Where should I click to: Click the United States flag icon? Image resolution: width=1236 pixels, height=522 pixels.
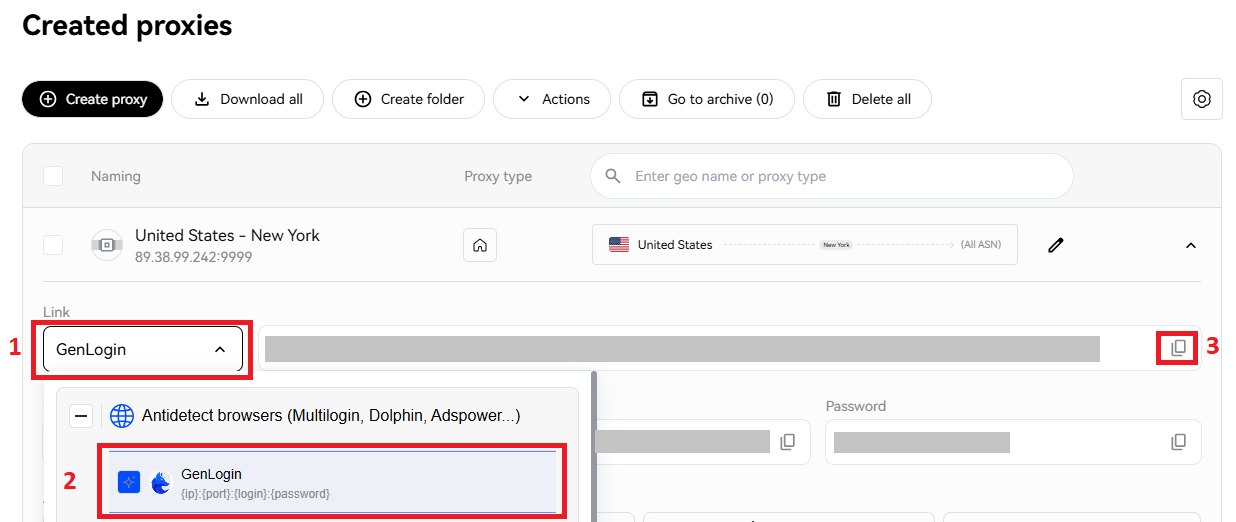click(619, 245)
